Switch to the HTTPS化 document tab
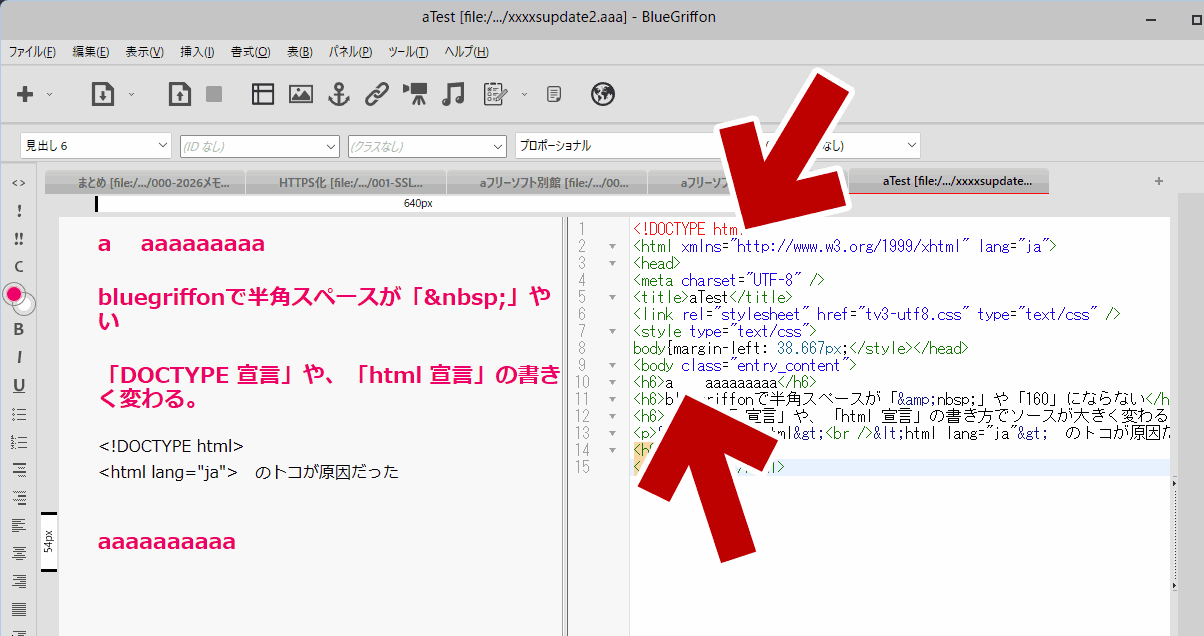 click(x=346, y=182)
